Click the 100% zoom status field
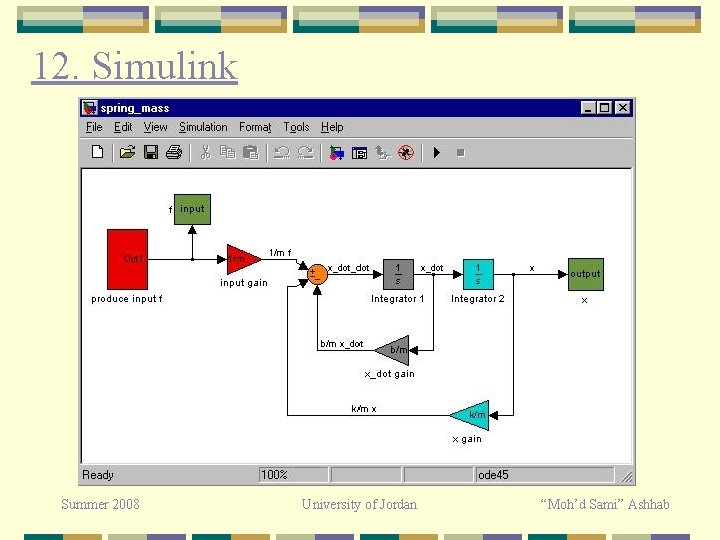 293,475
